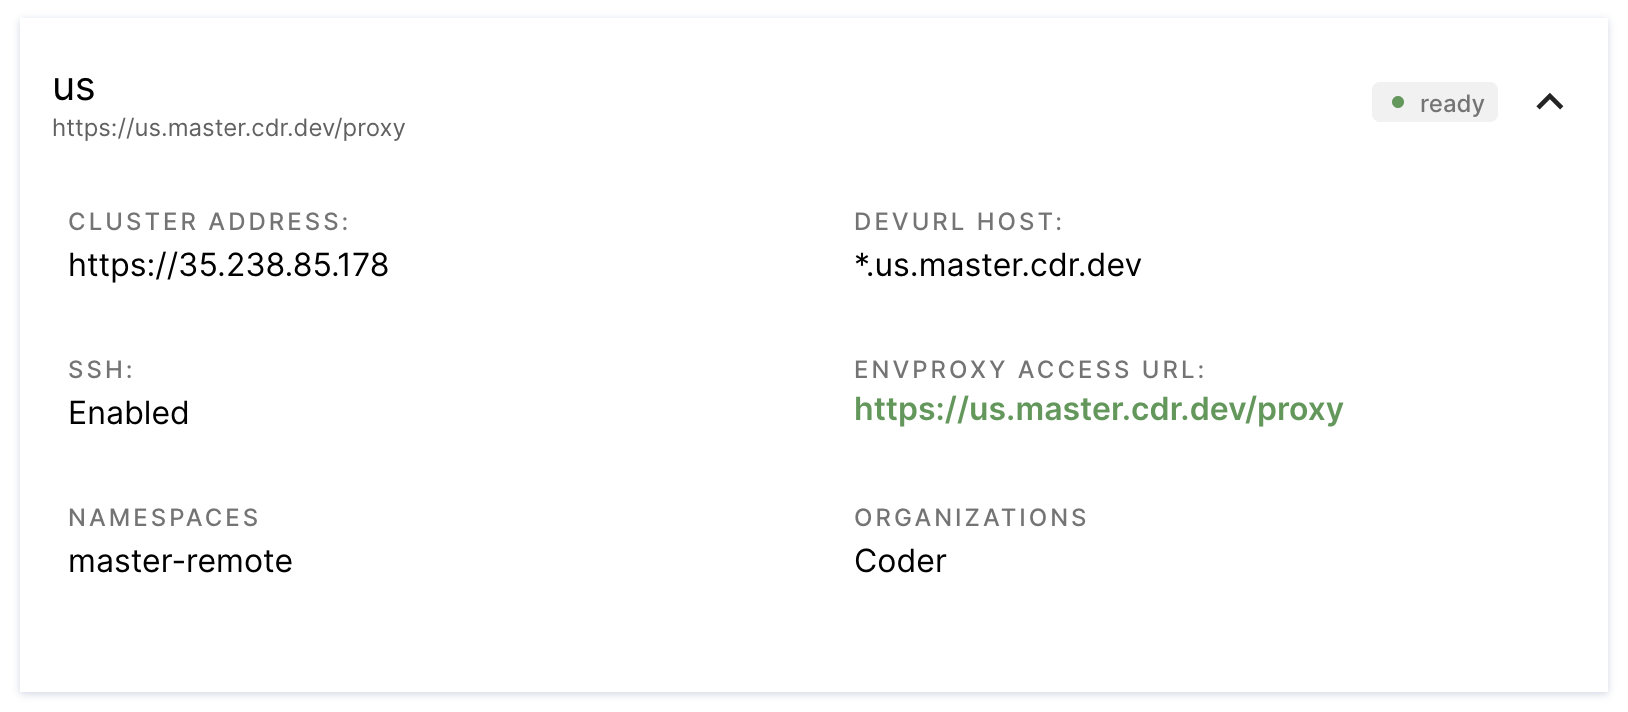Select the cluster address https://35.238.85.178
This screenshot has width=1628, height=712.
228,265
